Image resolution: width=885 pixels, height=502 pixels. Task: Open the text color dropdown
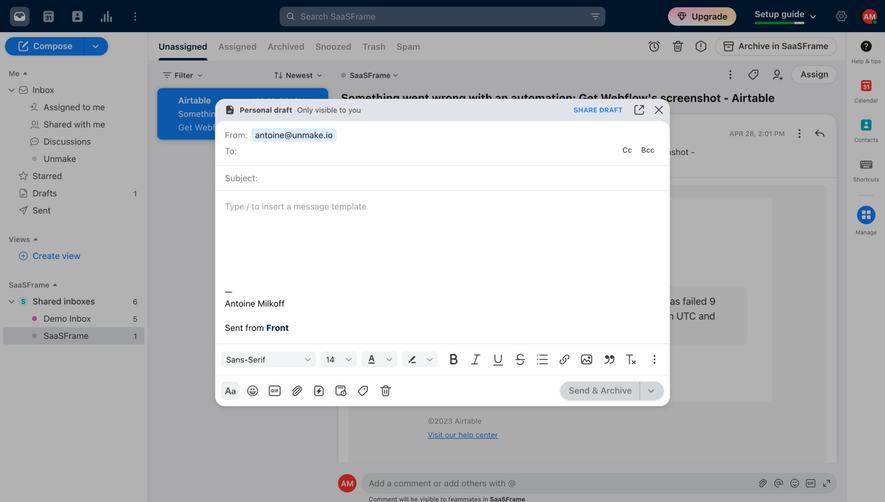pos(379,360)
